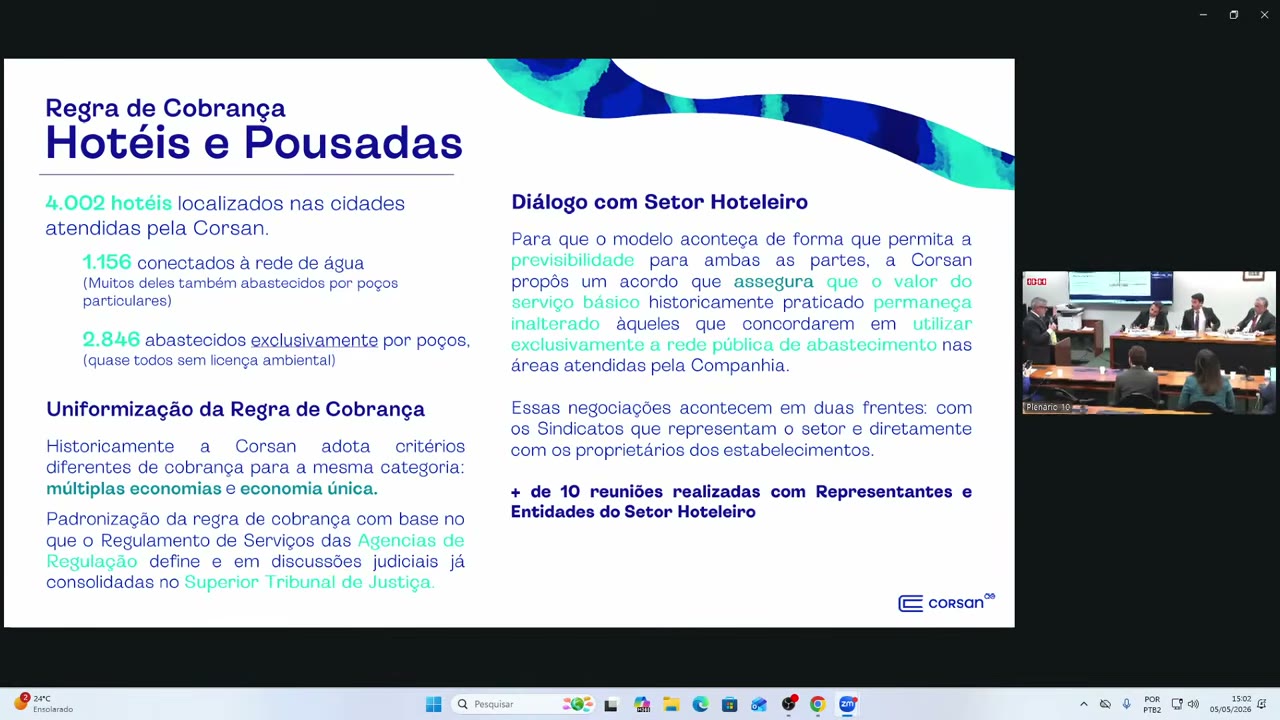Screen dimensions: 1280x720
Task: Open Microsoft Edge from the taskbar
Action: [x=700, y=704]
